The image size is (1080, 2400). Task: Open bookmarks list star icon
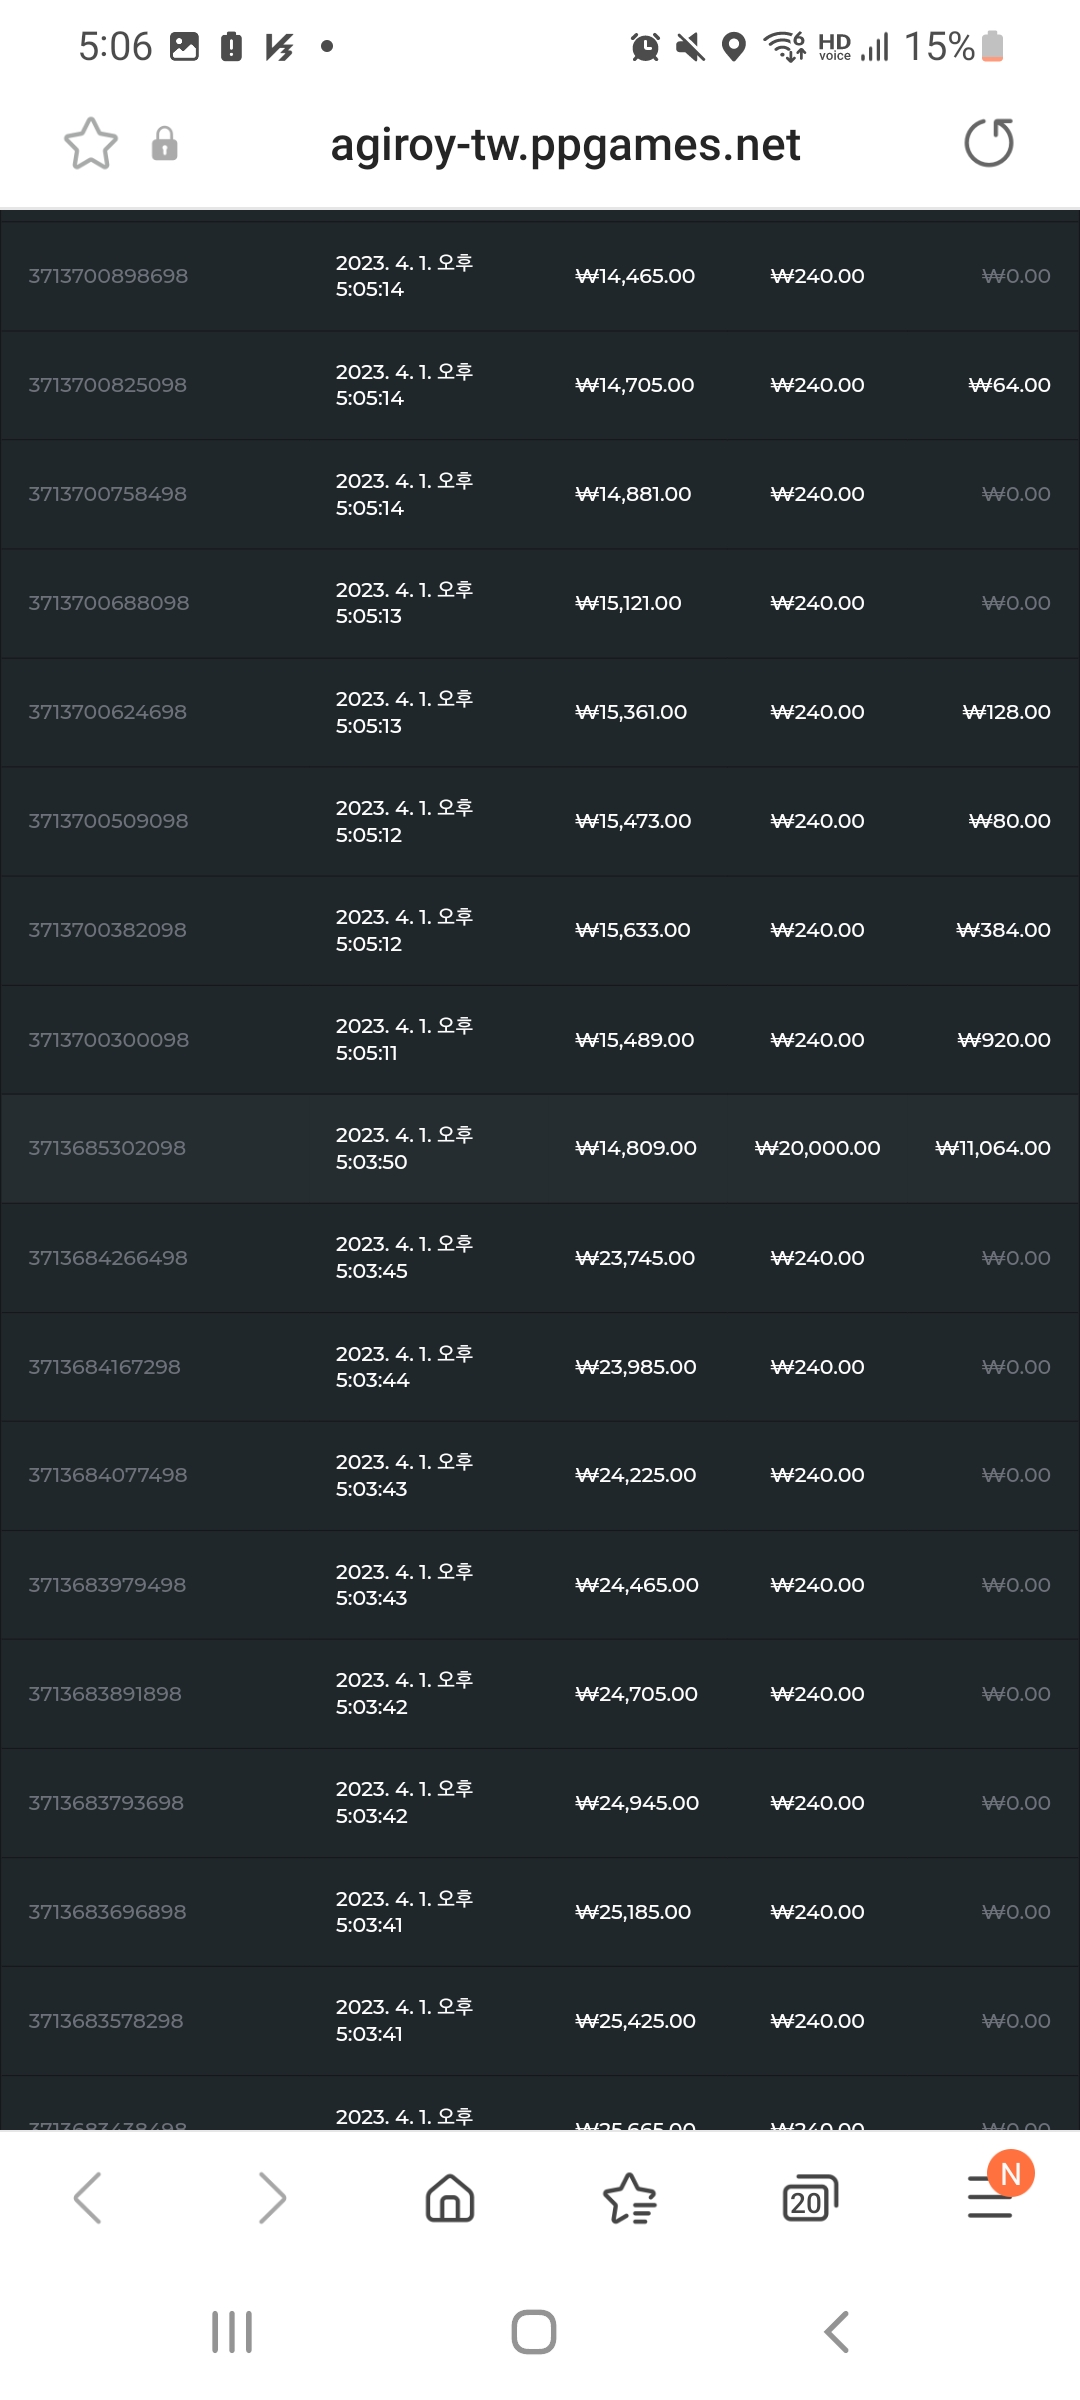tap(630, 2198)
